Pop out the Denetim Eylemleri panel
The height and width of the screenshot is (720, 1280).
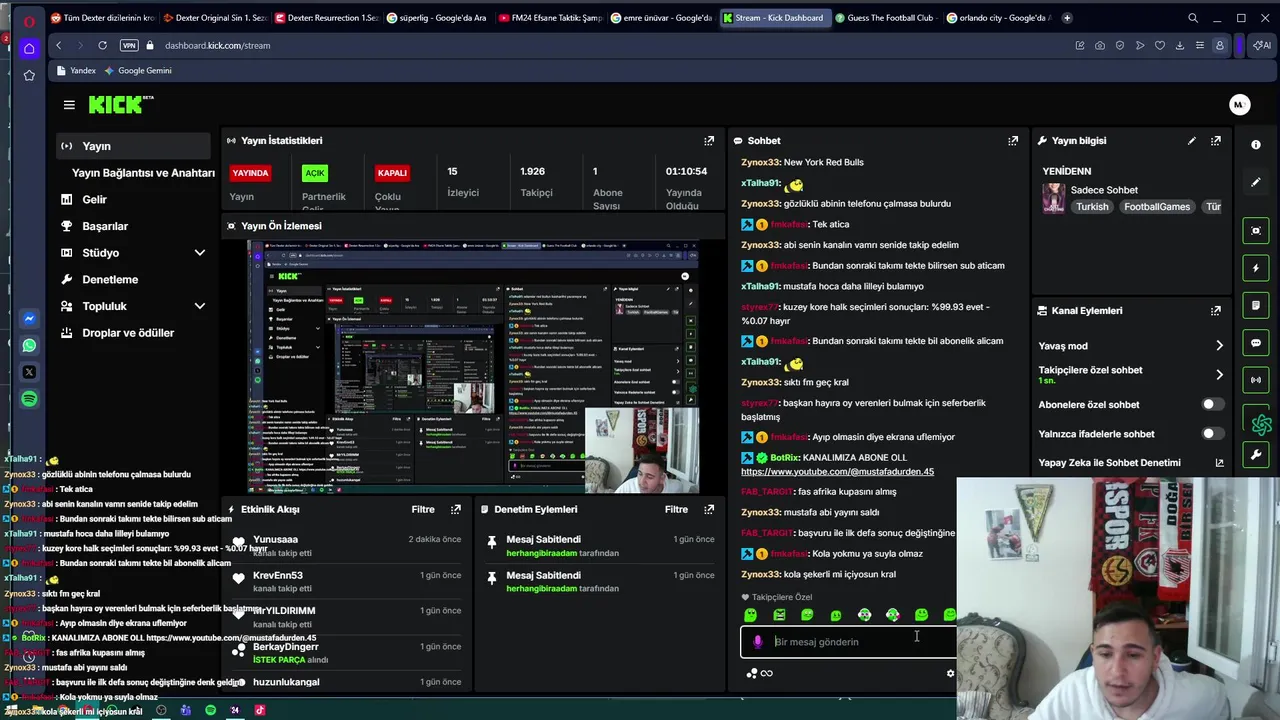point(709,509)
